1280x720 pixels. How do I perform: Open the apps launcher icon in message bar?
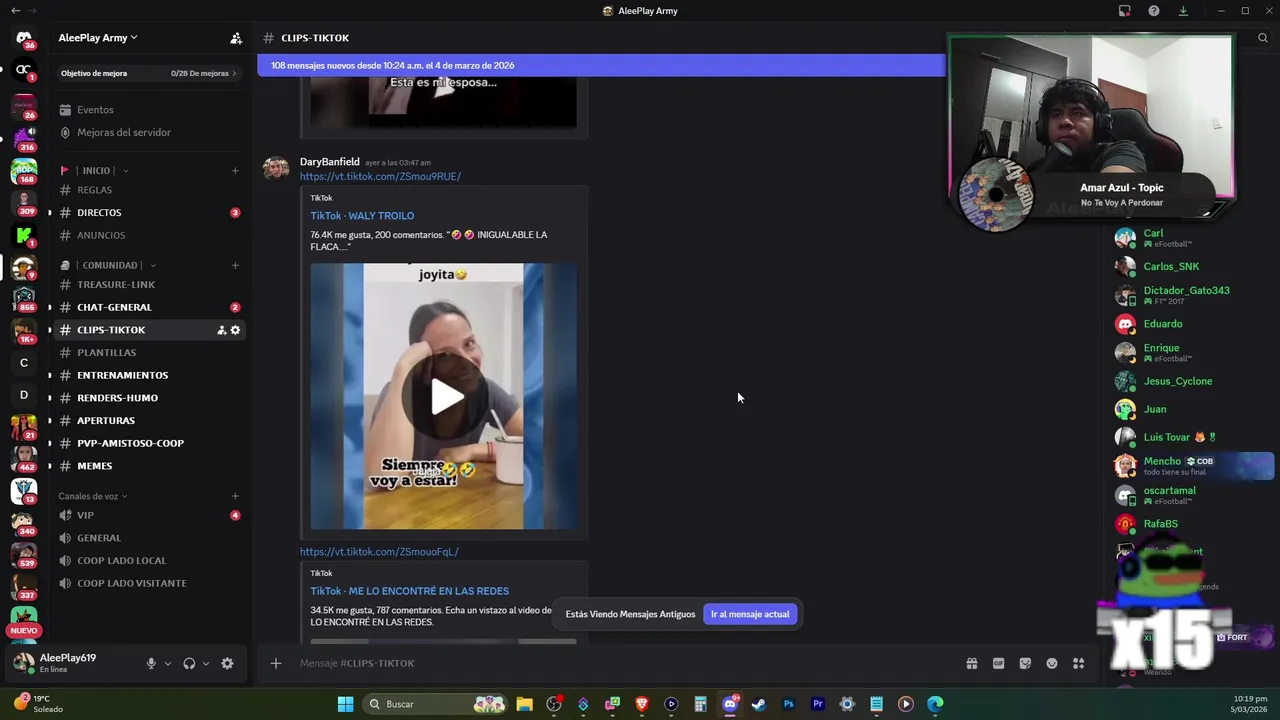coord(1078,663)
